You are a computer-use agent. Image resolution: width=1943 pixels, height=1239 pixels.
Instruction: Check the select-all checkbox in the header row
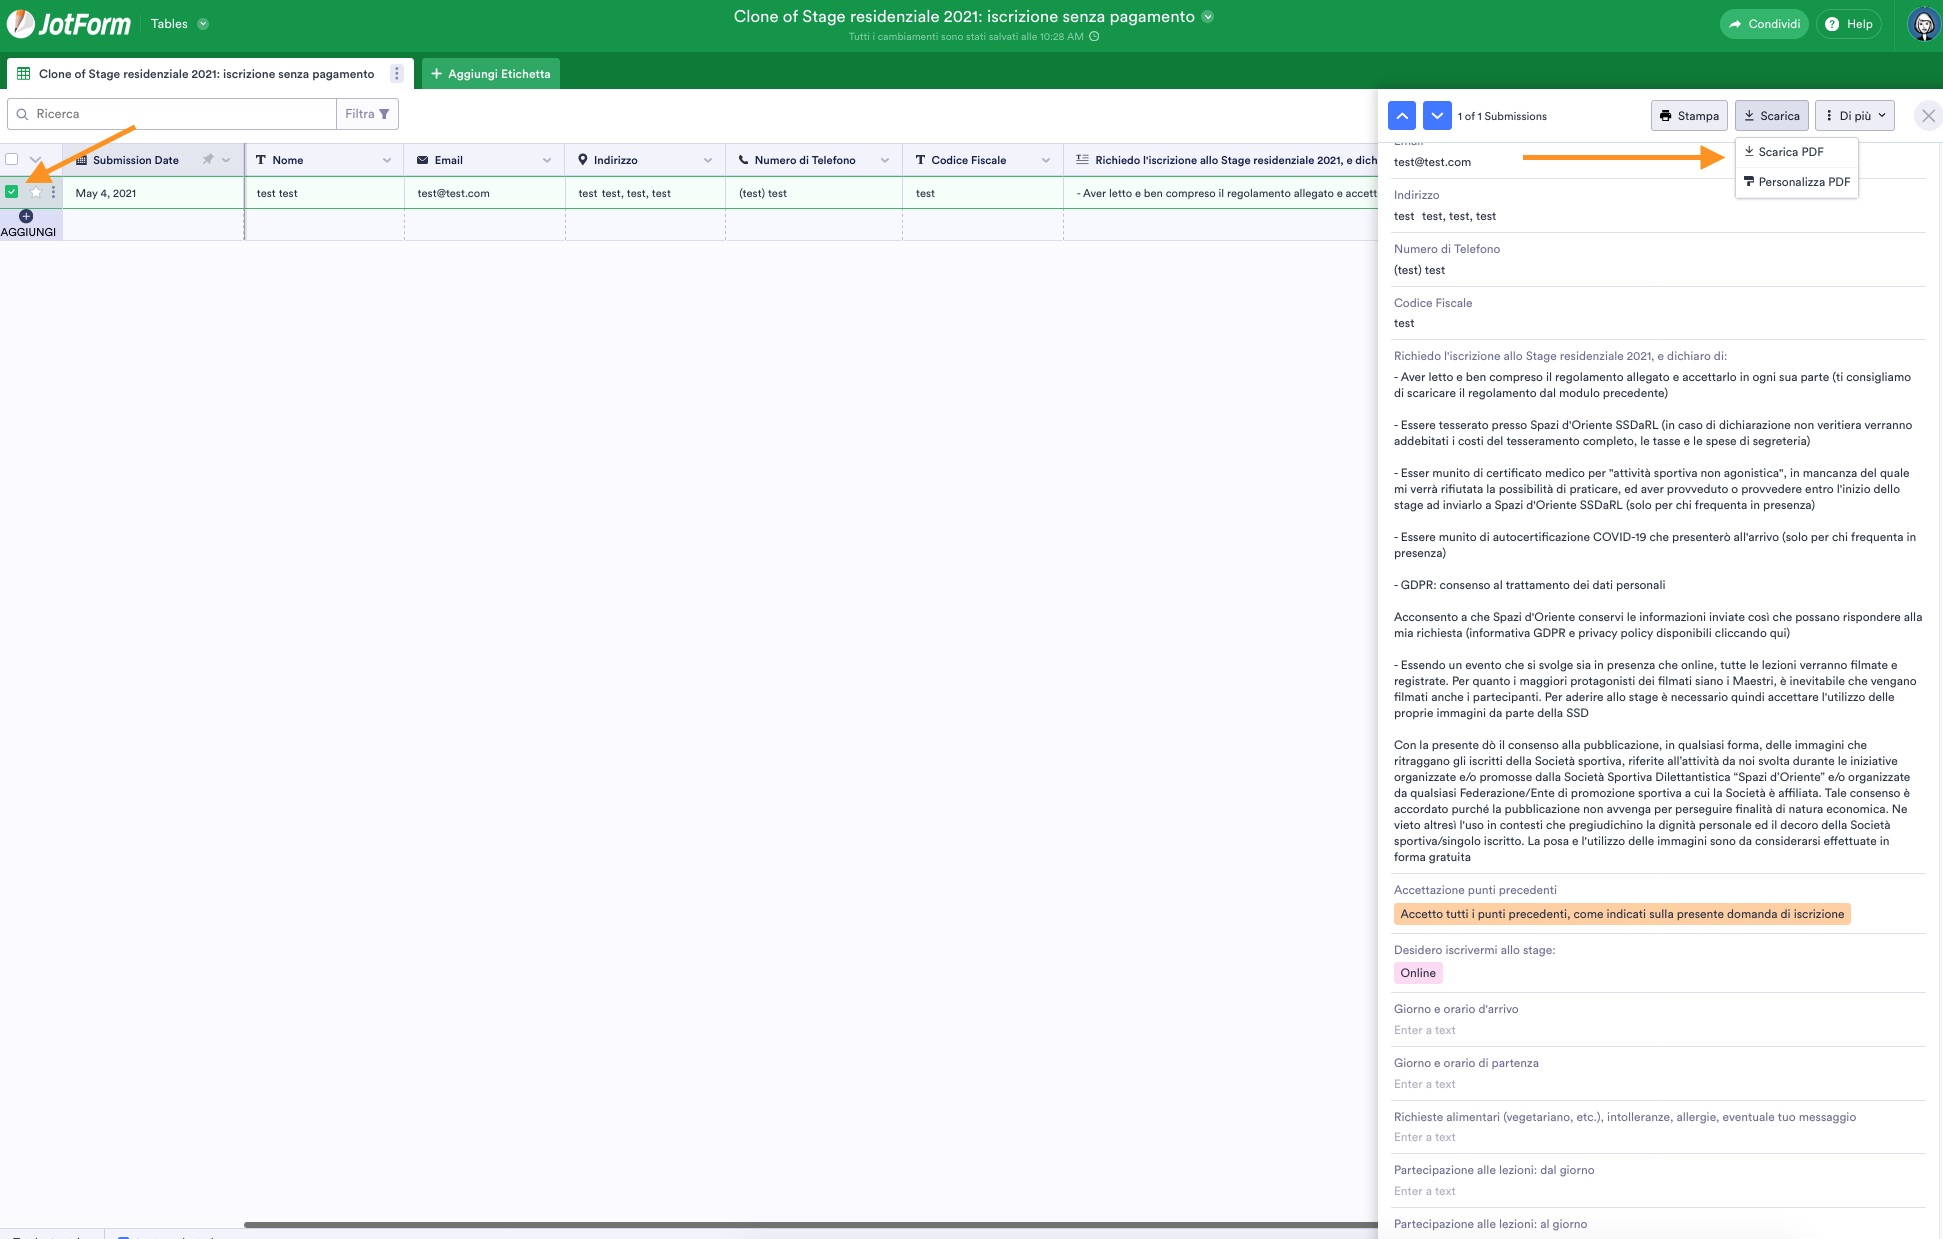[13, 159]
